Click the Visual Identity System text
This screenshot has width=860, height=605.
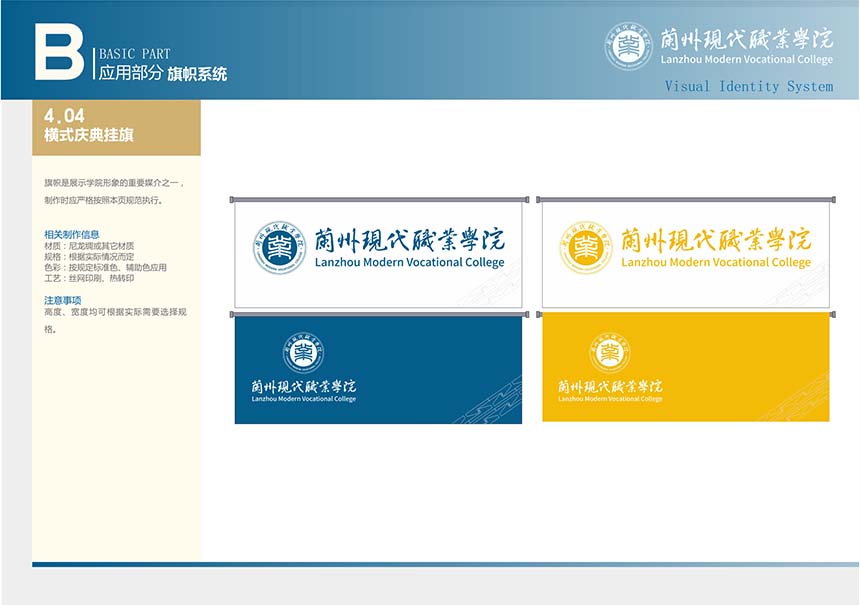pos(748,87)
